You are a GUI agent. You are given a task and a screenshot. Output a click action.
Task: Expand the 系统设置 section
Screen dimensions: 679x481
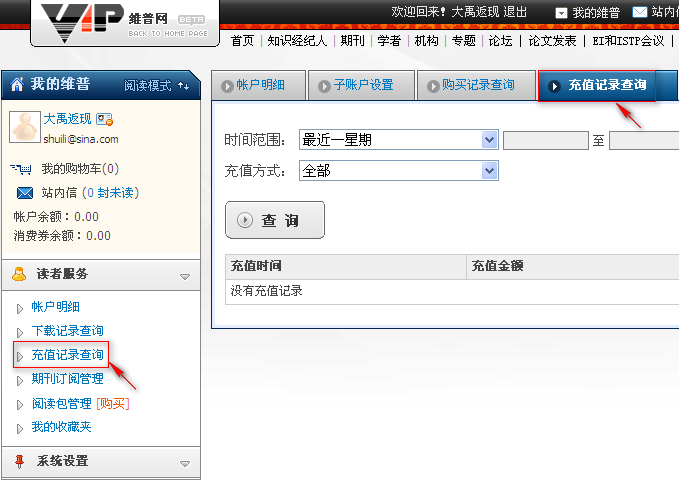click(x=185, y=464)
